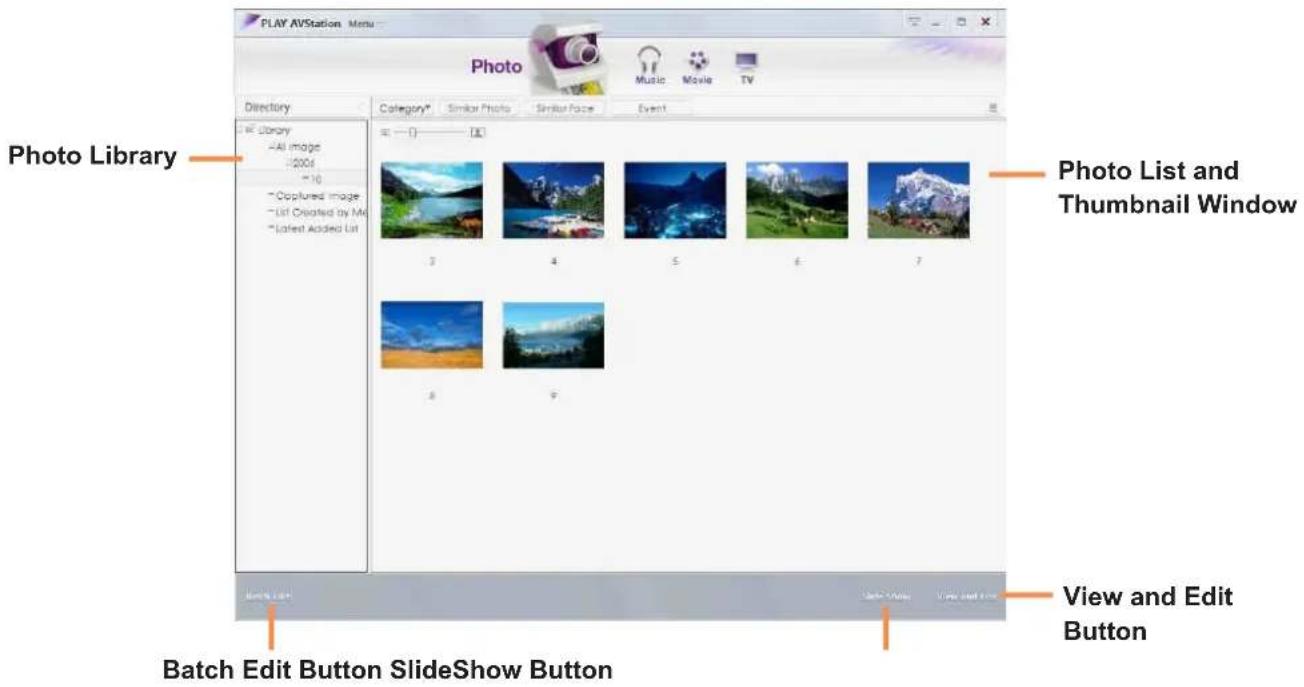The image size is (1304, 687).
Task: Click the View and Edit button
Action: tap(967, 596)
